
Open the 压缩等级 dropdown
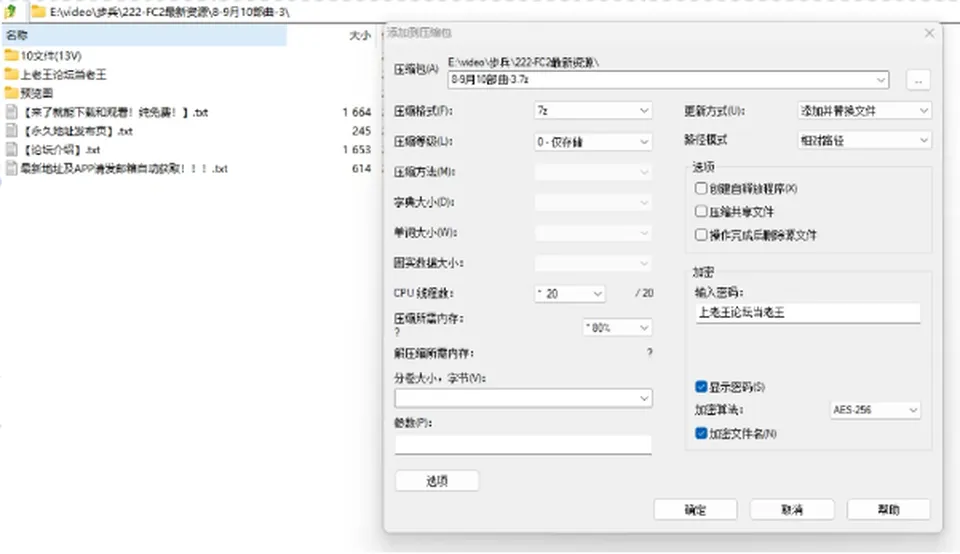593,141
